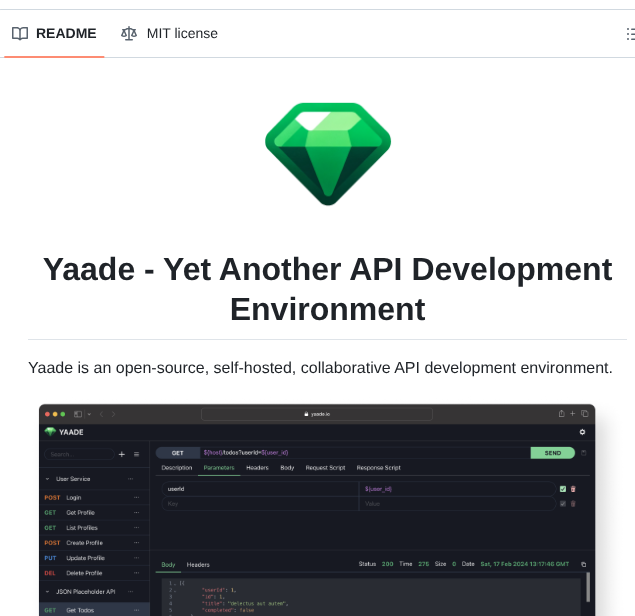635x616 pixels.
Task: Open options dots for List Profiles
Action: (136, 528)
